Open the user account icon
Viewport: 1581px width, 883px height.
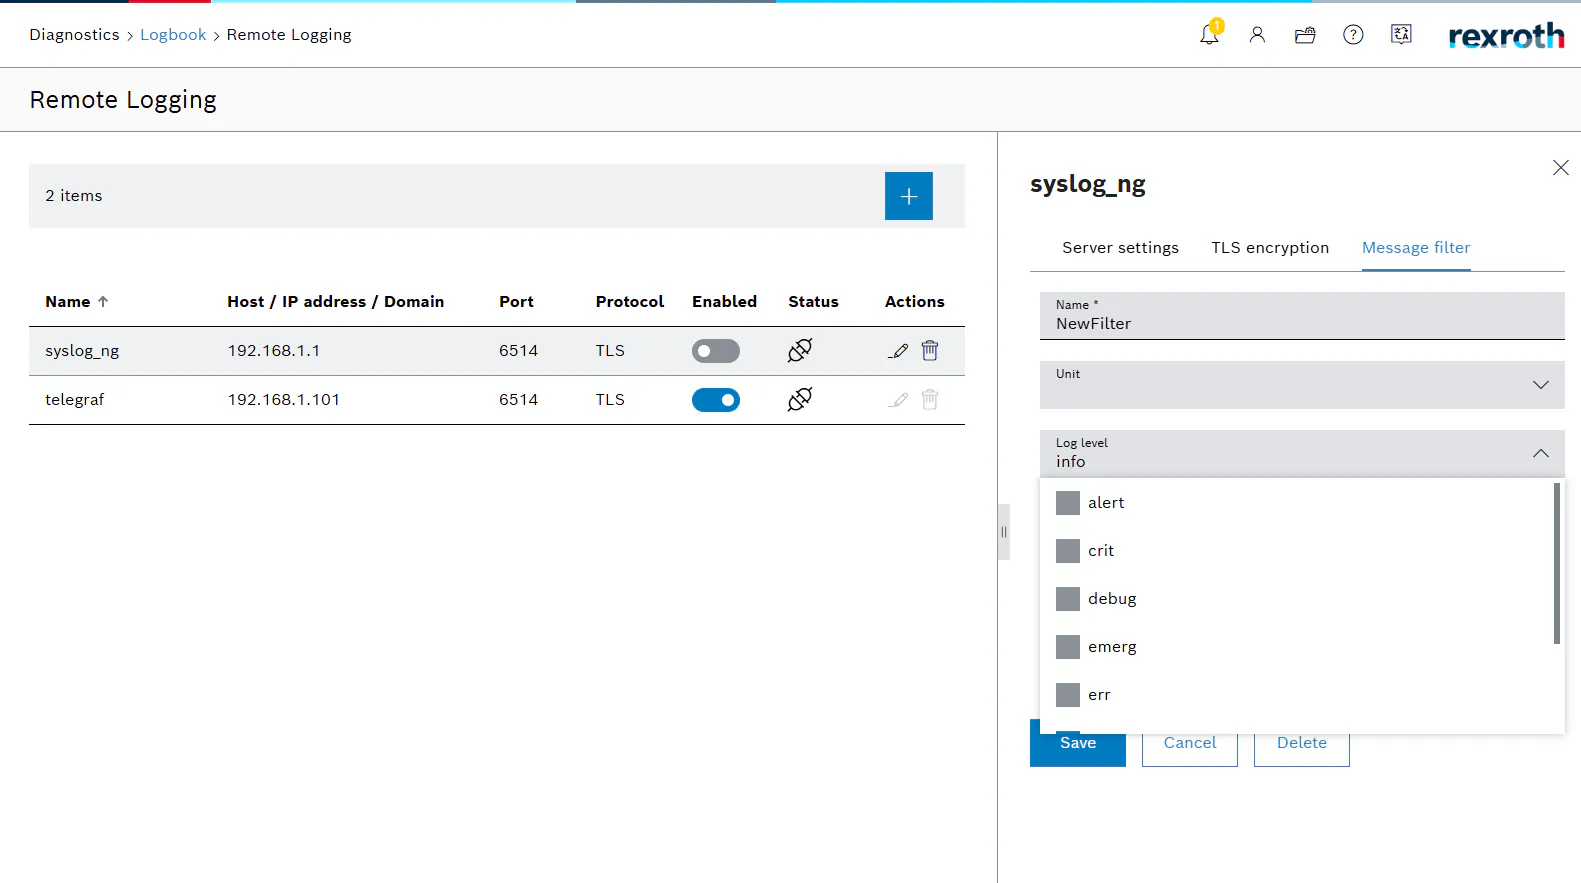[x=1257, y=35]
